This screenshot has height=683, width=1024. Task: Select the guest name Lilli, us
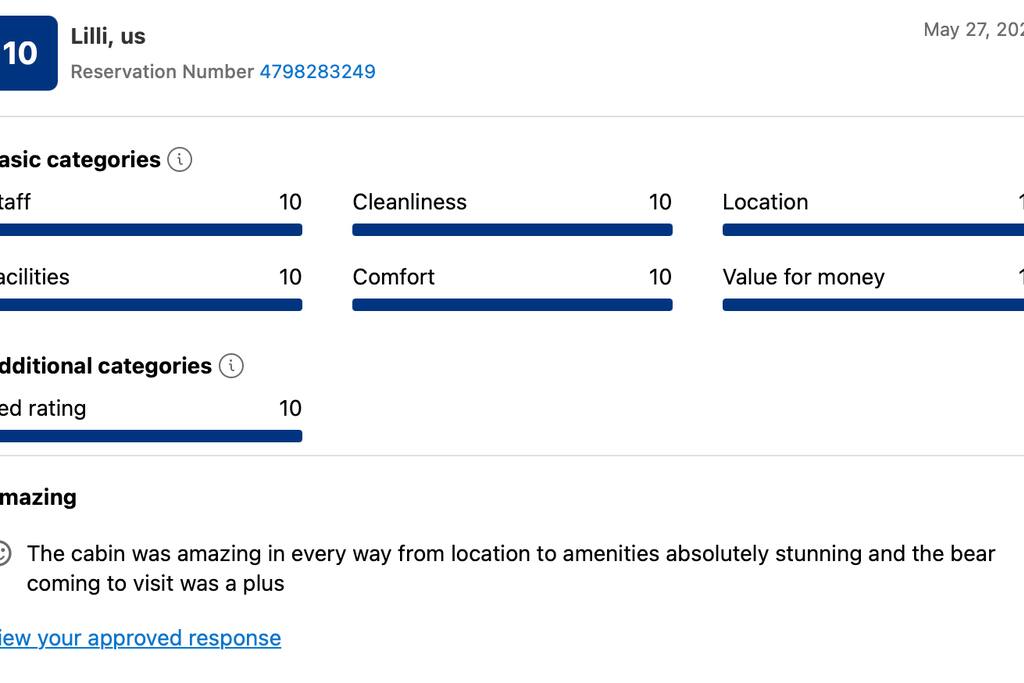pos(108,36)
